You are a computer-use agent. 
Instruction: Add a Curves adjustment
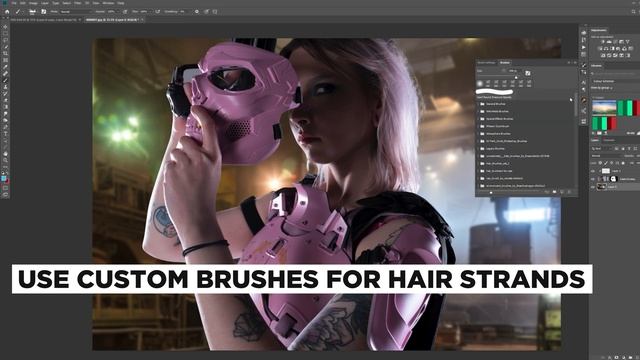point(615,42)
